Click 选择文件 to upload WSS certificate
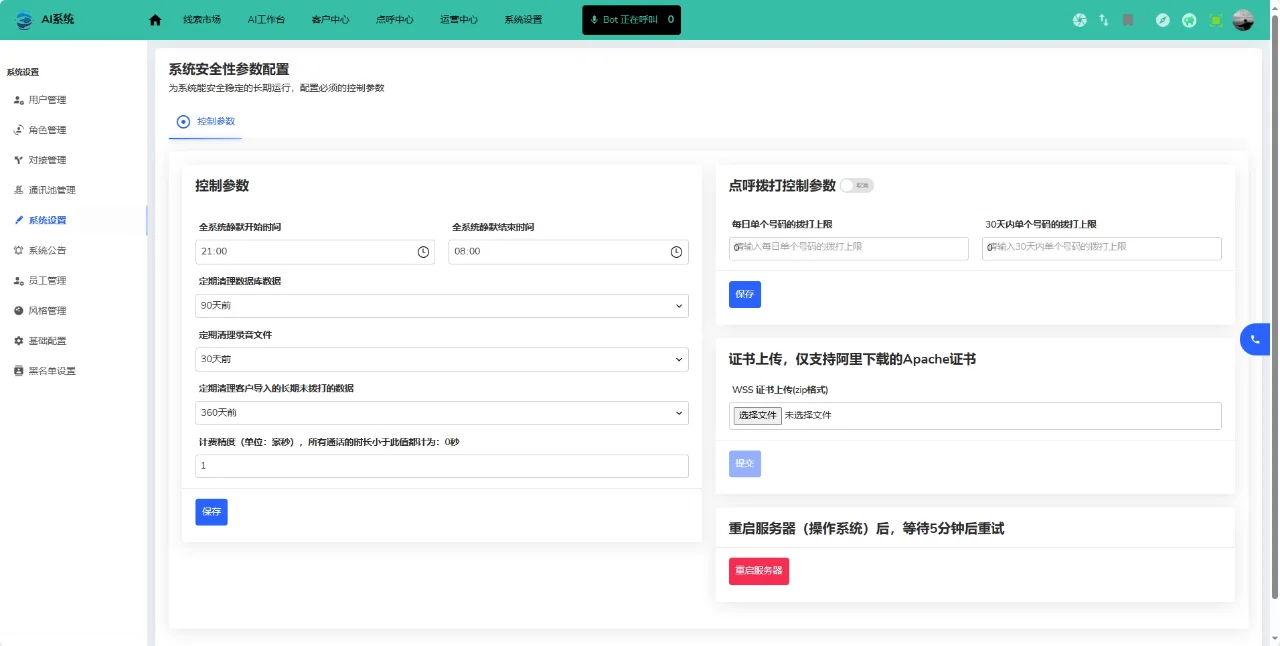Screen dimensions: 1280x646 (757, 415)
